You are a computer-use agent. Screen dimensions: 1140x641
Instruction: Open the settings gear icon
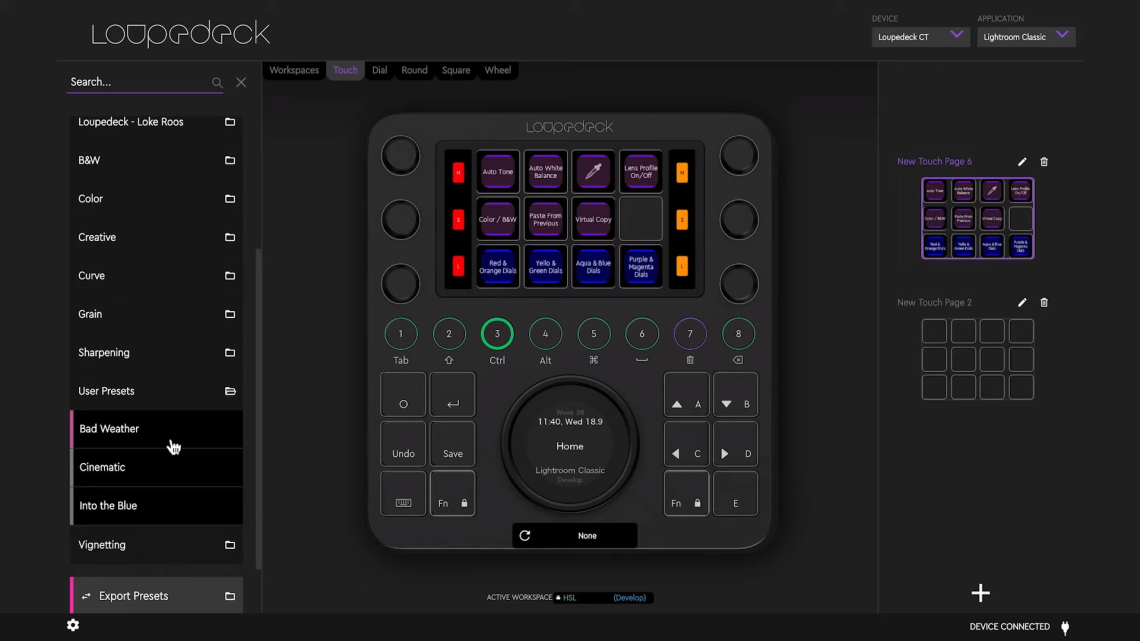coord(73,625)
